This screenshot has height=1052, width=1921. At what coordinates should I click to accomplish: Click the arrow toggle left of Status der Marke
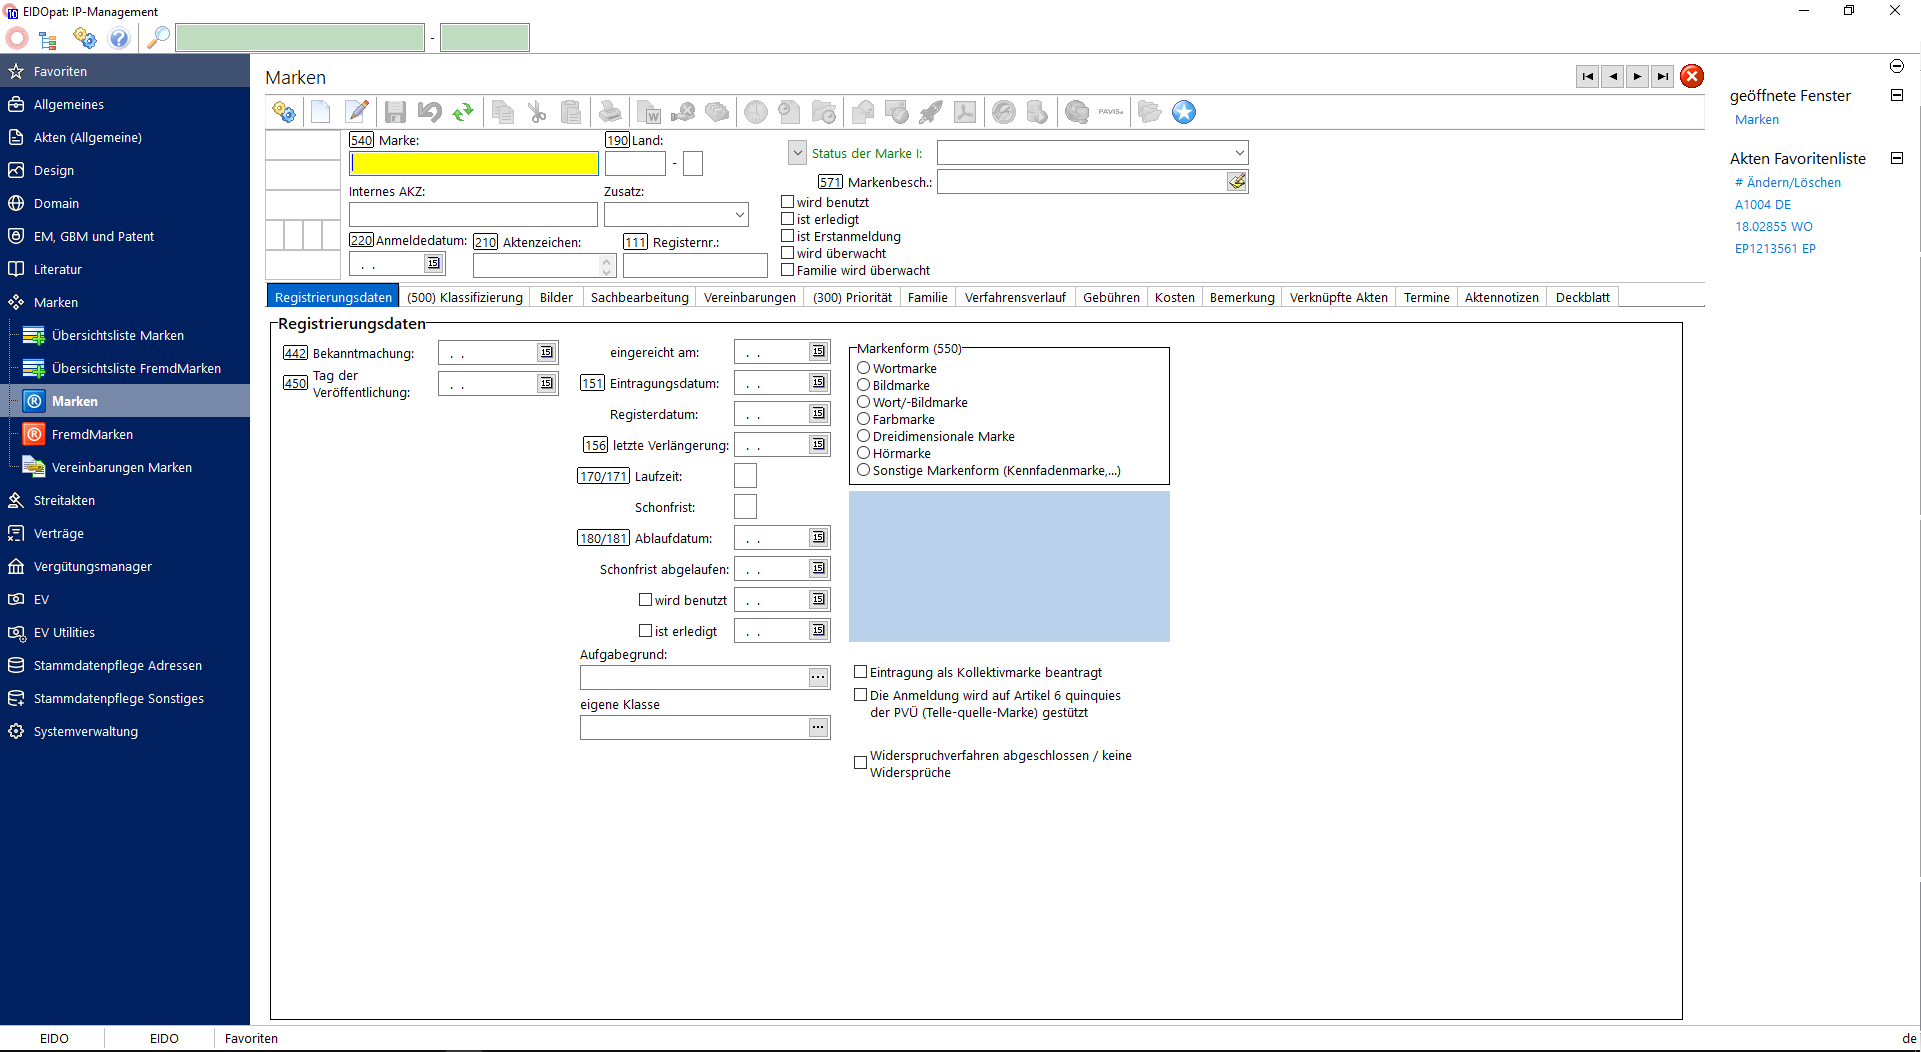coord(797,153)
